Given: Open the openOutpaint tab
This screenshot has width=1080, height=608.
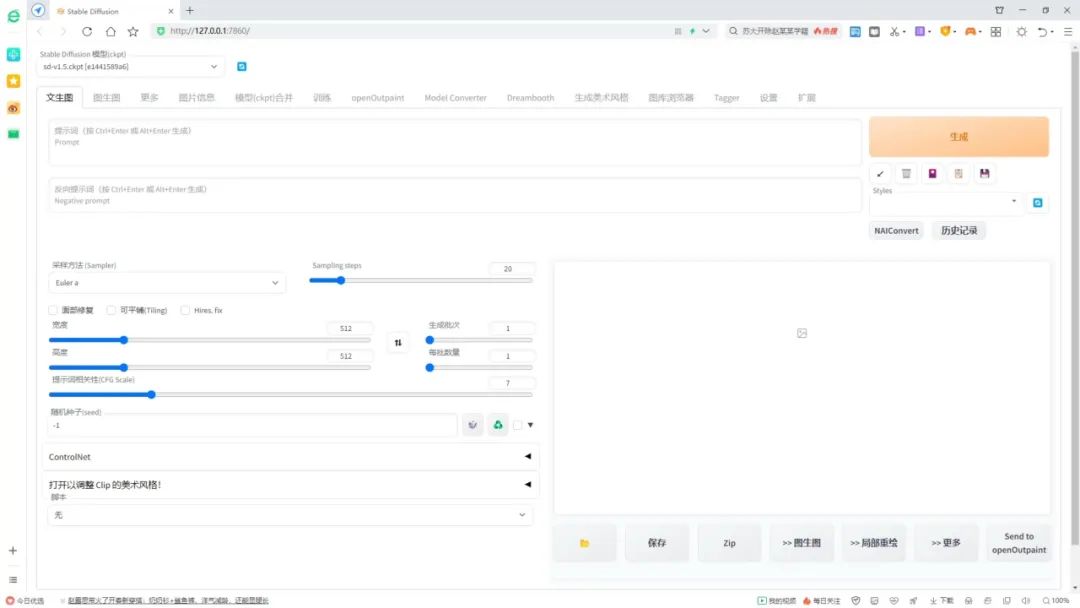Looking at the screenshot, I should (x=377, y=98).
